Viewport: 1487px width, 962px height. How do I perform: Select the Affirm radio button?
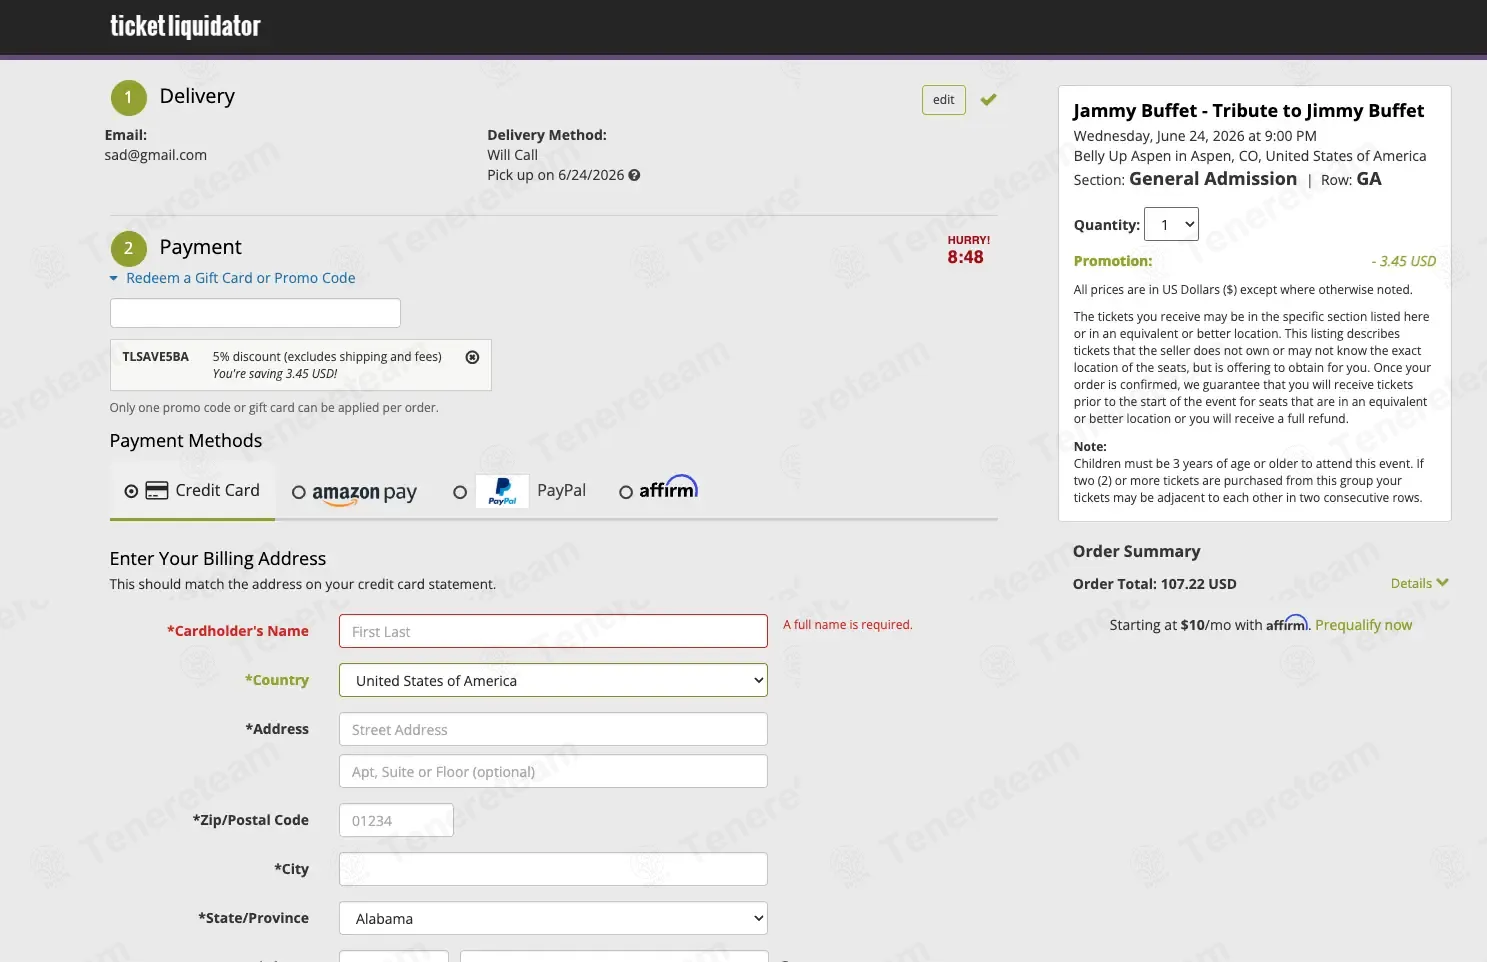(626, 492)
